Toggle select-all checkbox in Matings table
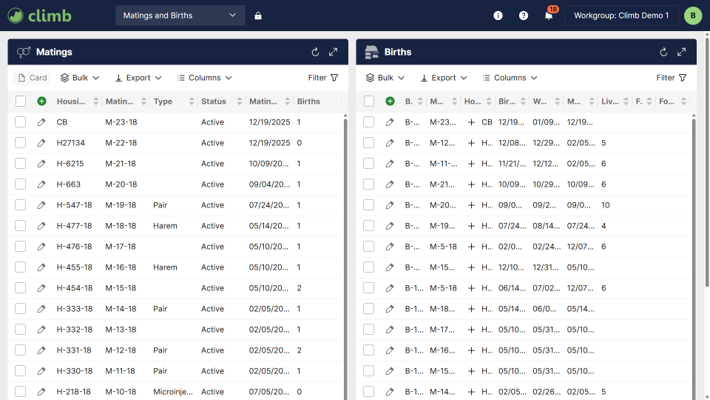The width and height of the screenshot is (710, 400). click(x=20, y=101)
